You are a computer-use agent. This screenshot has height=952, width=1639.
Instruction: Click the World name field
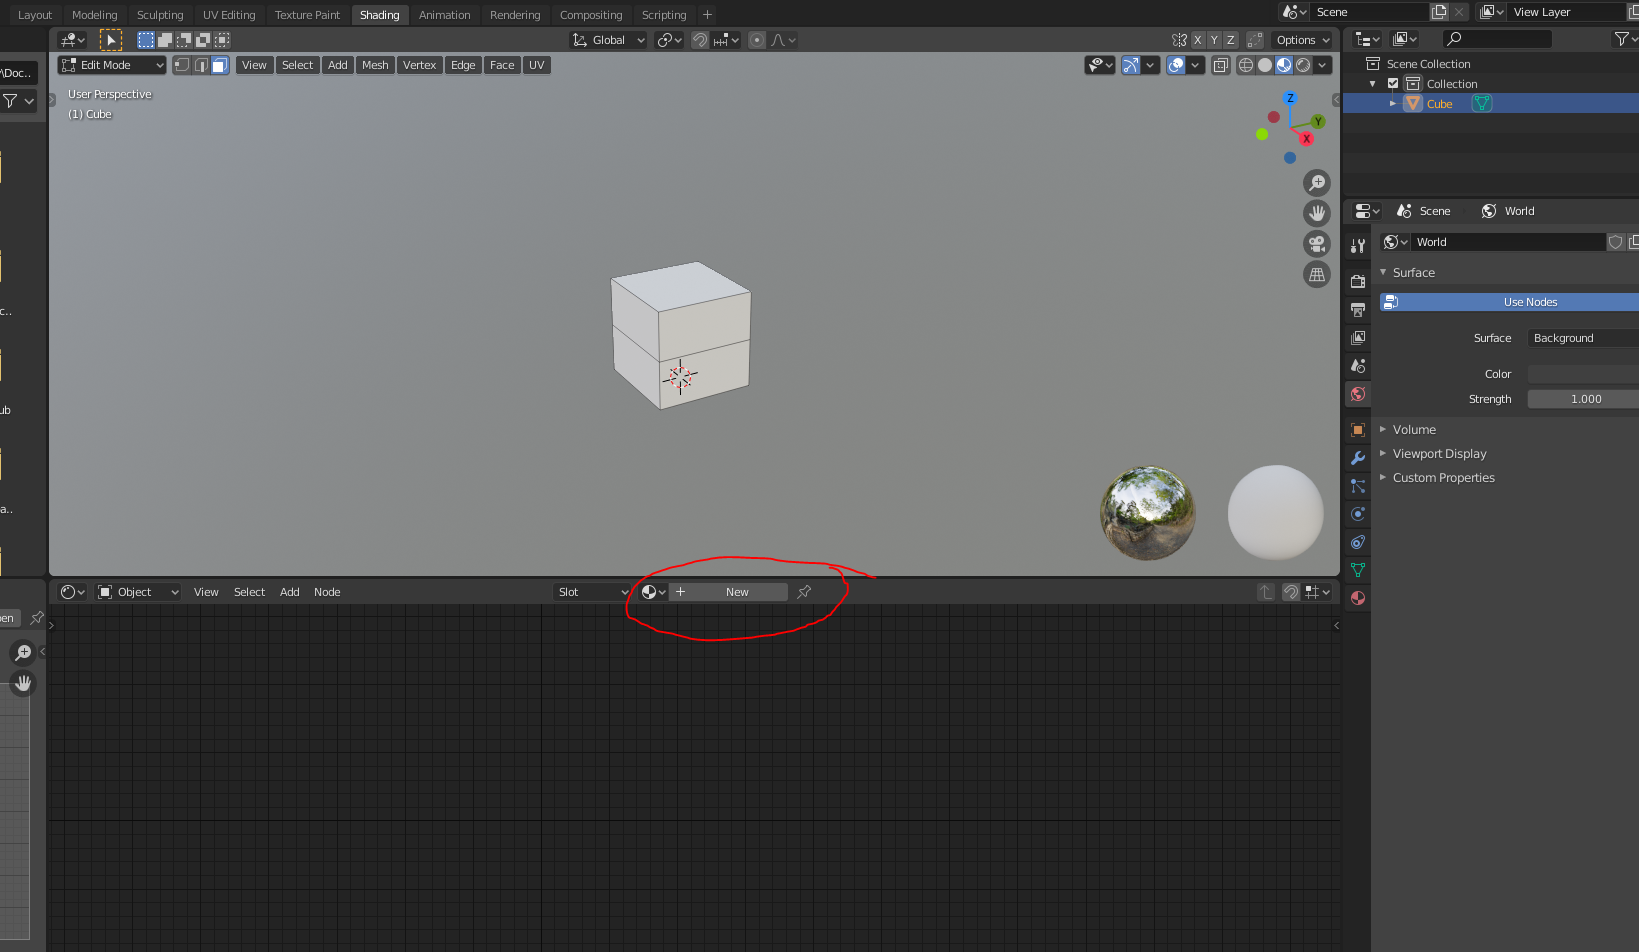(1508, 242)
